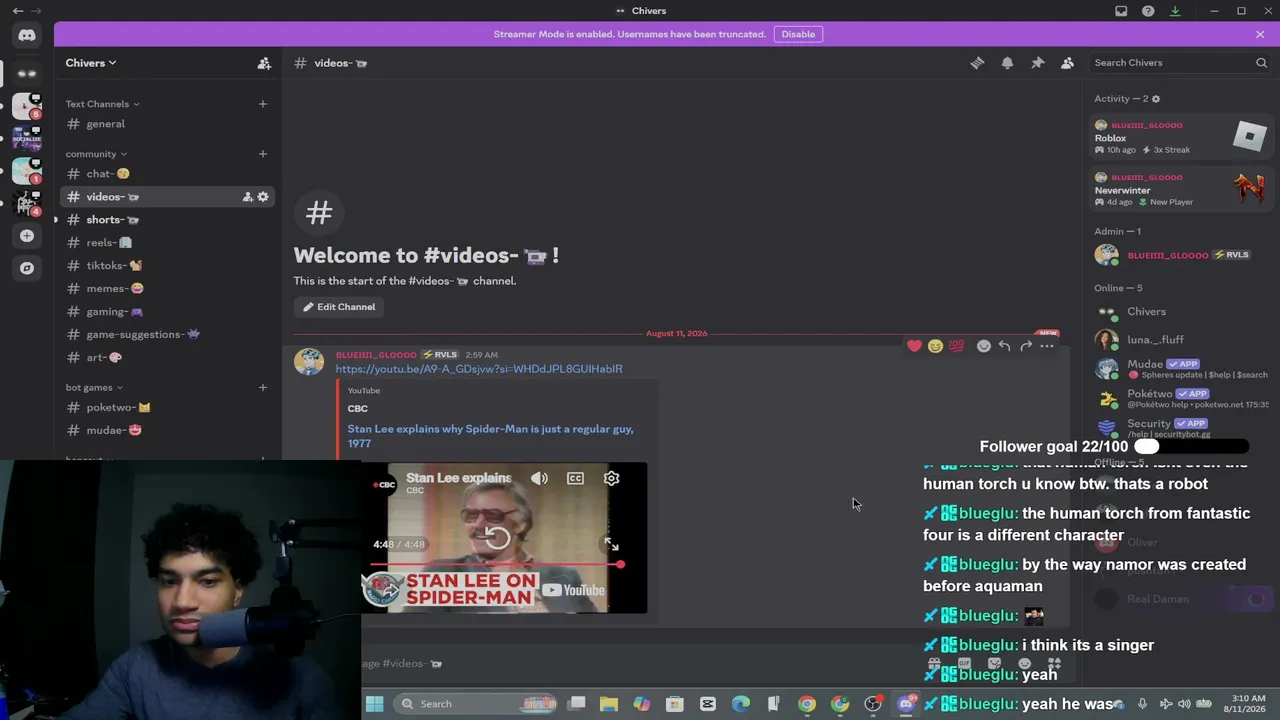Open Discord direct messages home
The height and width of the screenshot is (720, 1280).
pos(27,36)
